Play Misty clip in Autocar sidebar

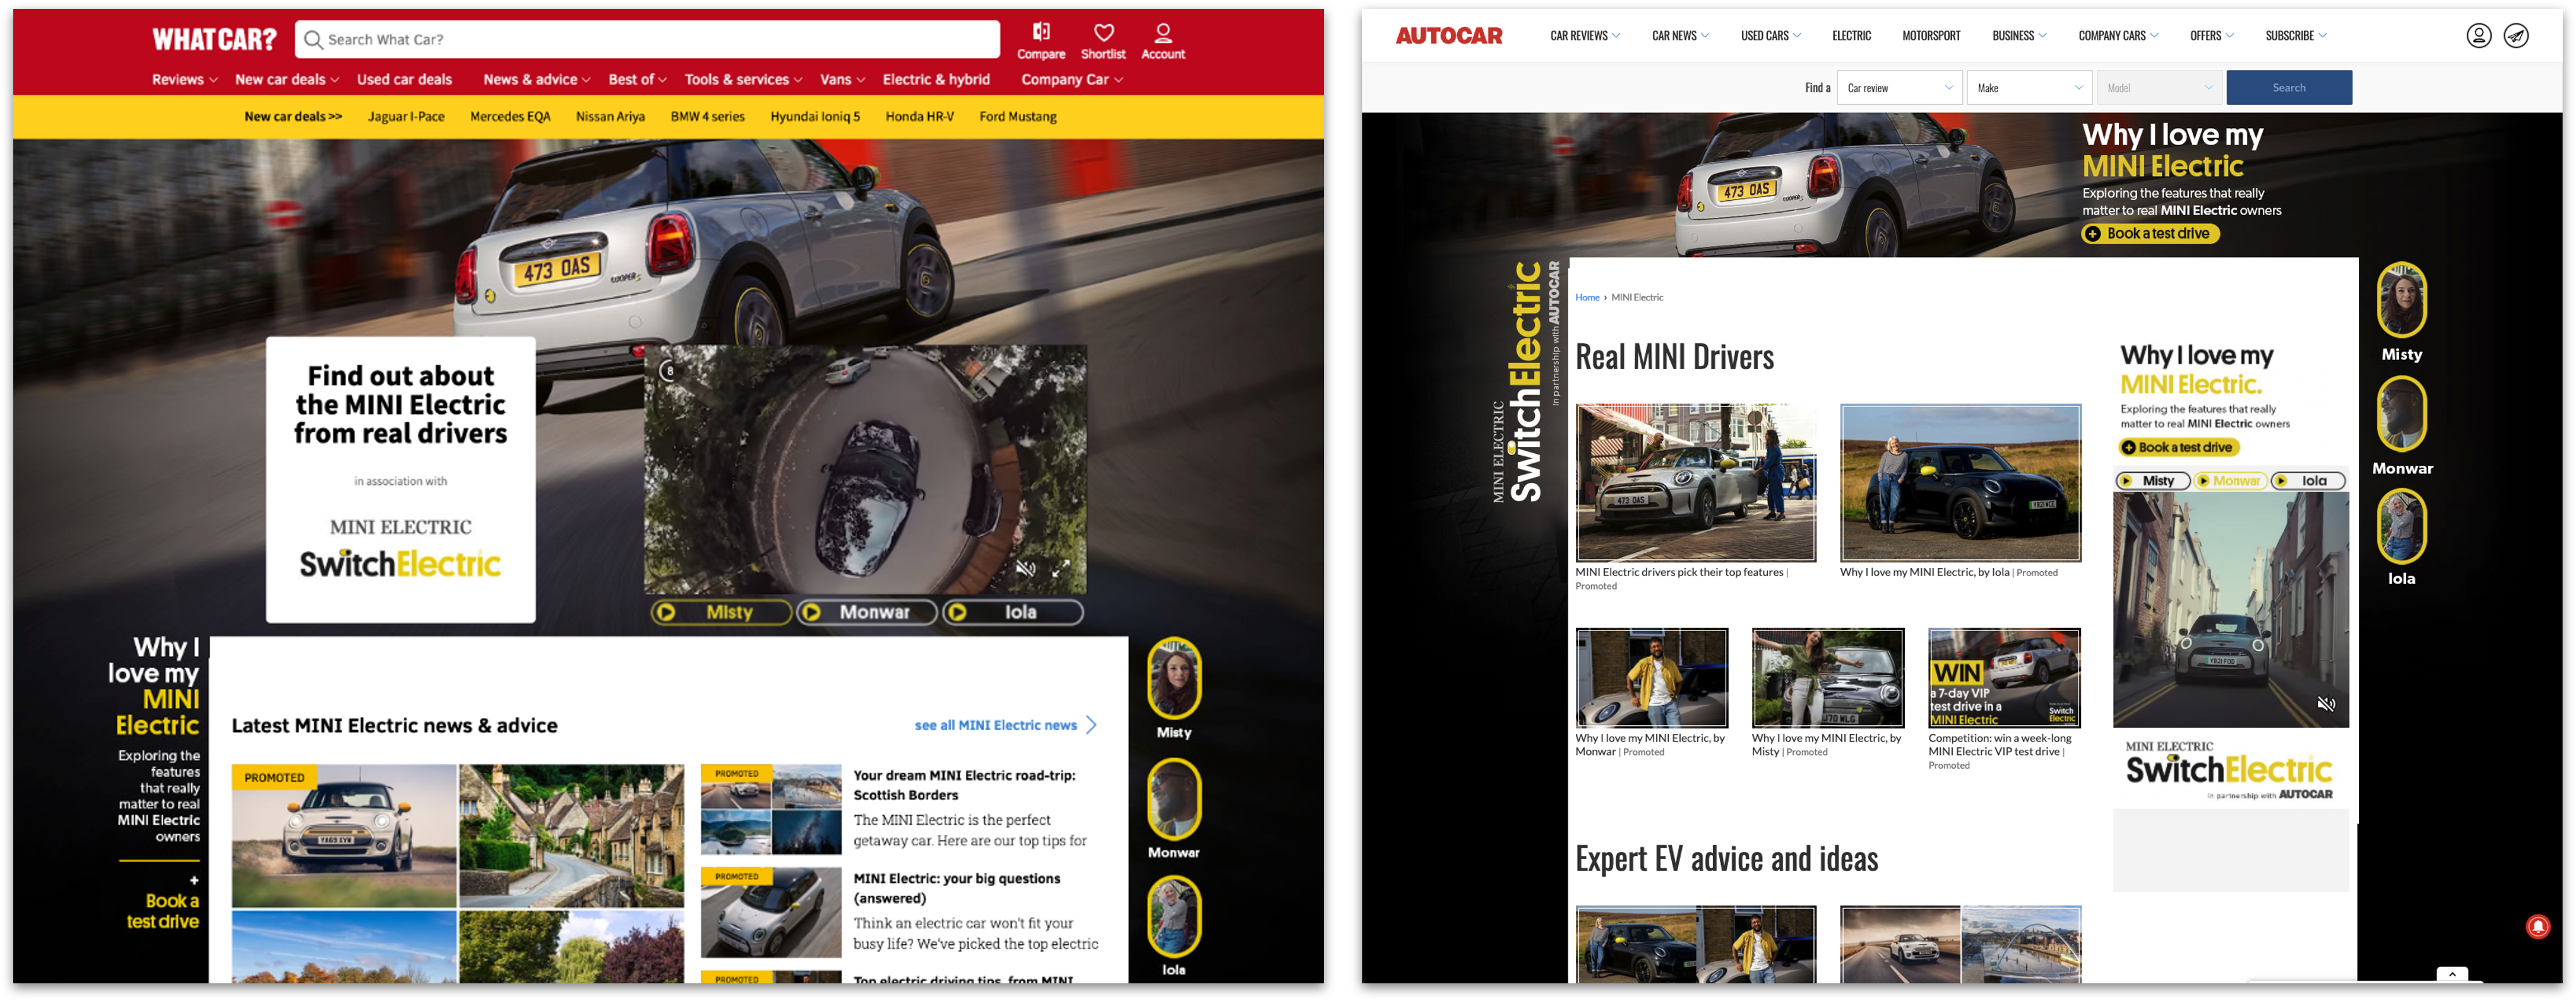coord(2152,481)
